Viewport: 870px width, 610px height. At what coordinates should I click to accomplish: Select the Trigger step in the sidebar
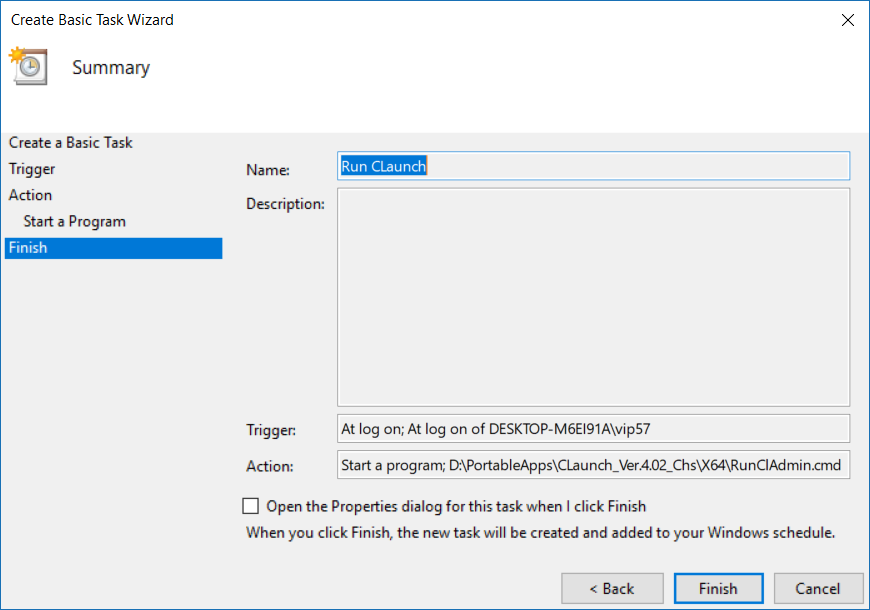pos(31,168)
